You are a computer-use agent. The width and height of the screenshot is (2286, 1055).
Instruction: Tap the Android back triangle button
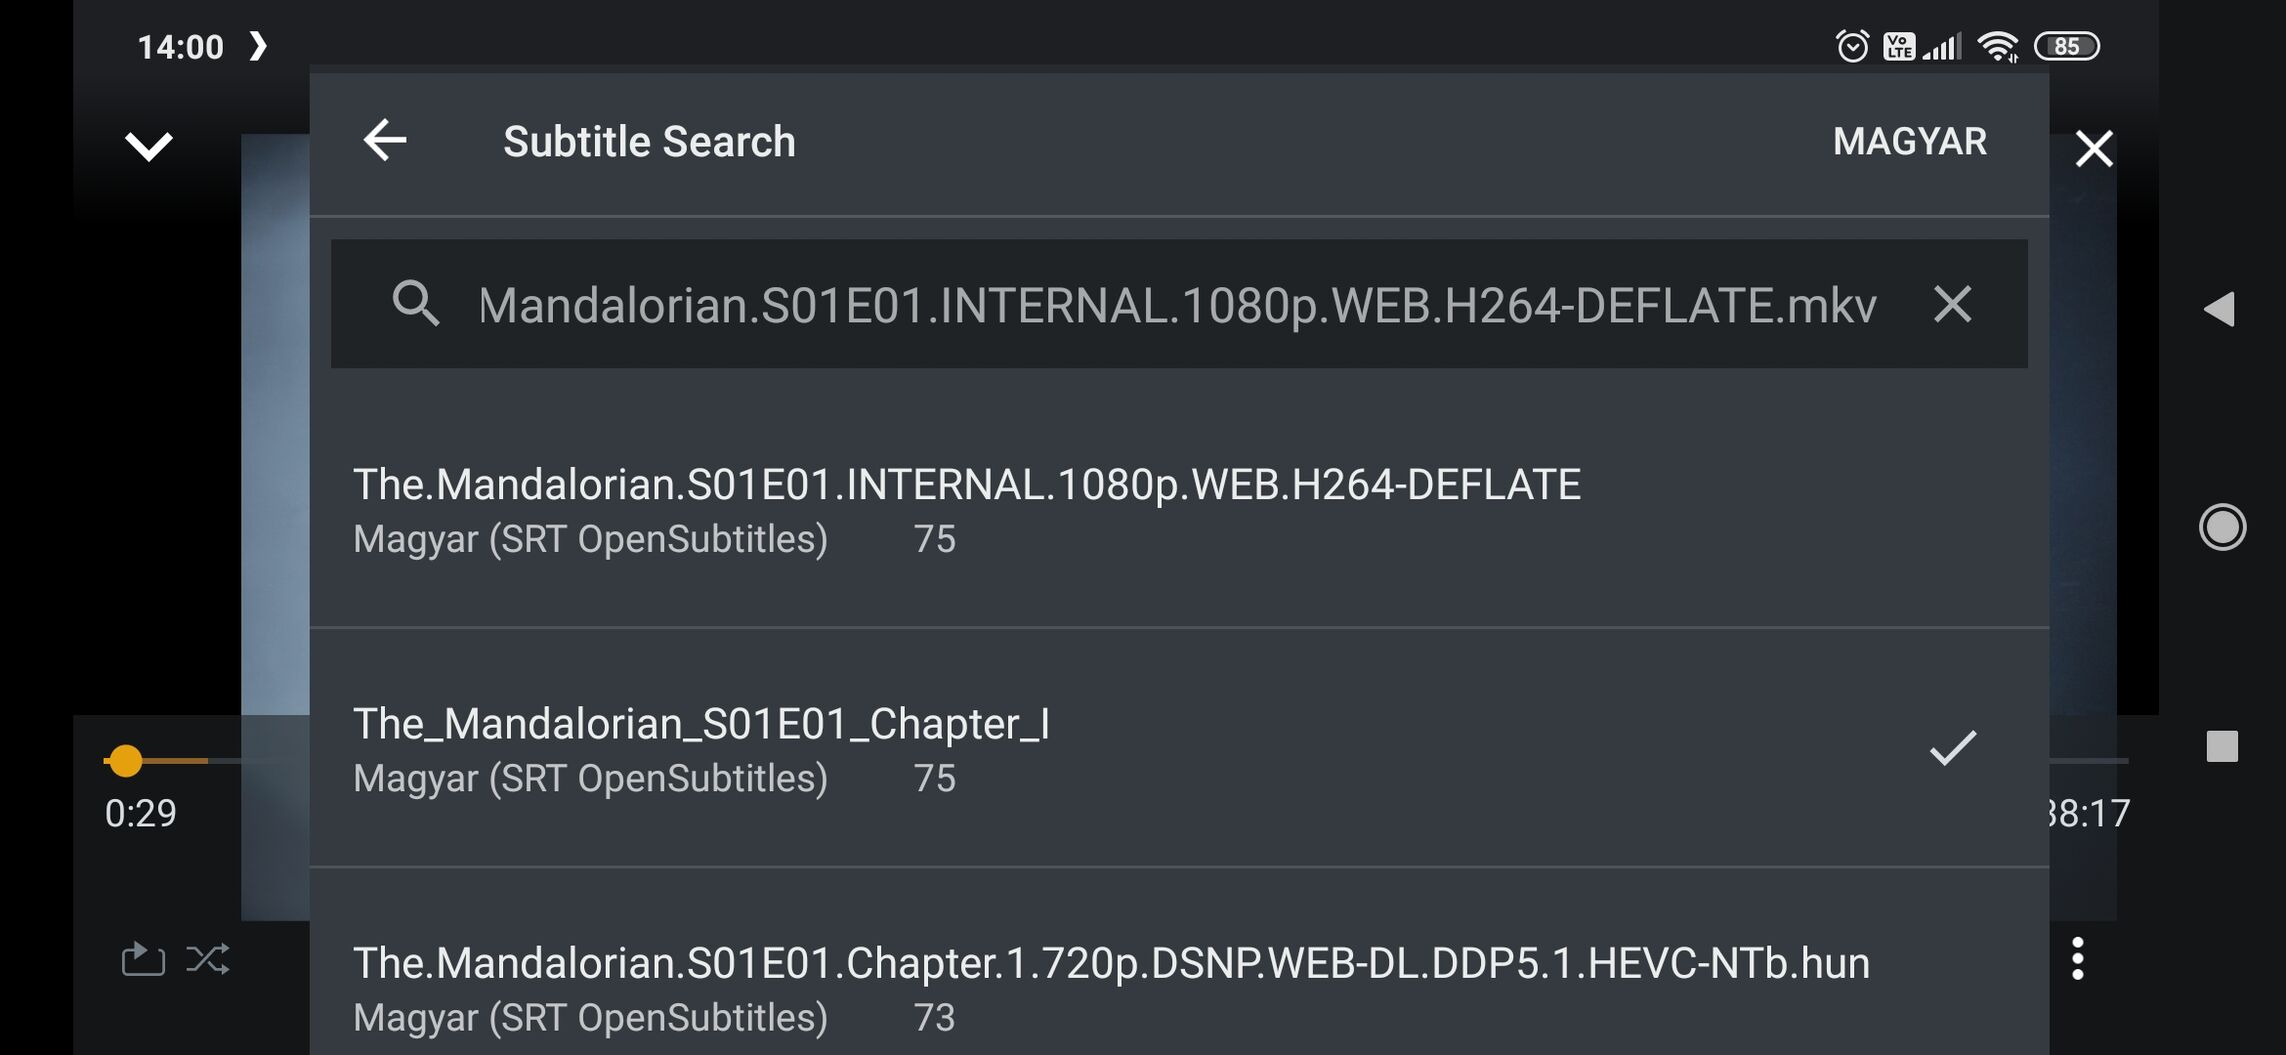2220,309
